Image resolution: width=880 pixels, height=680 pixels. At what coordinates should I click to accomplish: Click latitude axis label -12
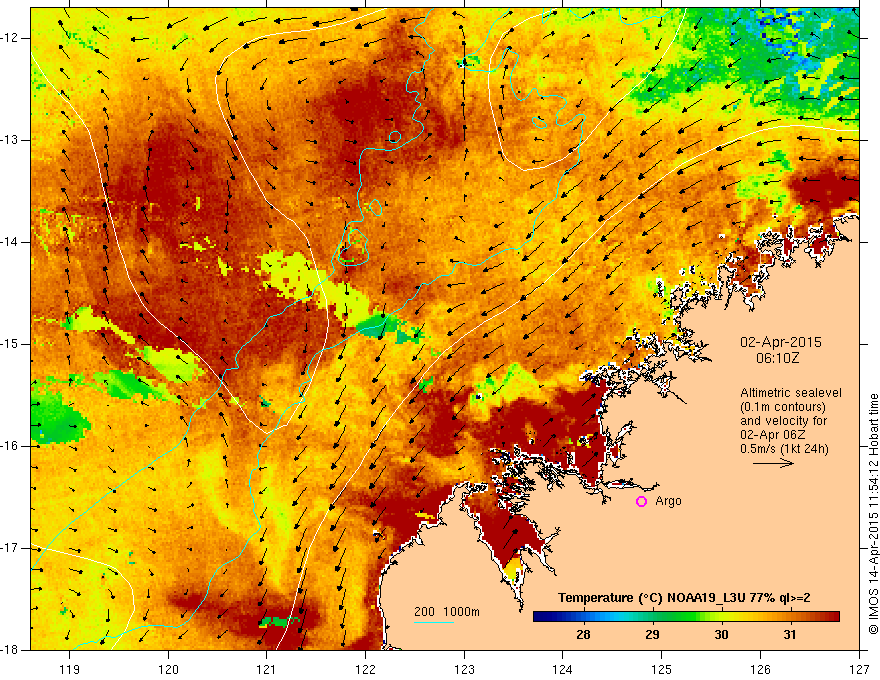[x=10, y=38]
